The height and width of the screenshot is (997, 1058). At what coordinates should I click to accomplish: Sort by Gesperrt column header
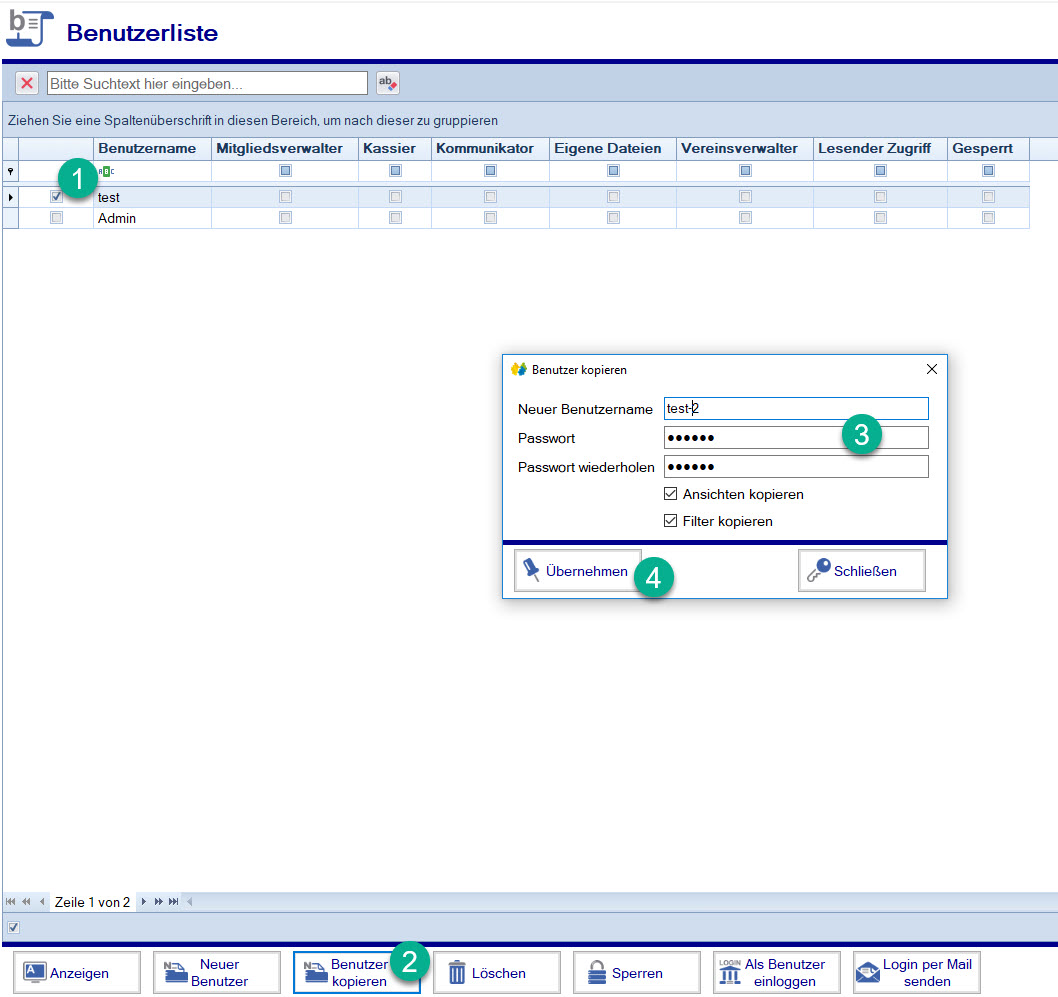tap(988, 148)
